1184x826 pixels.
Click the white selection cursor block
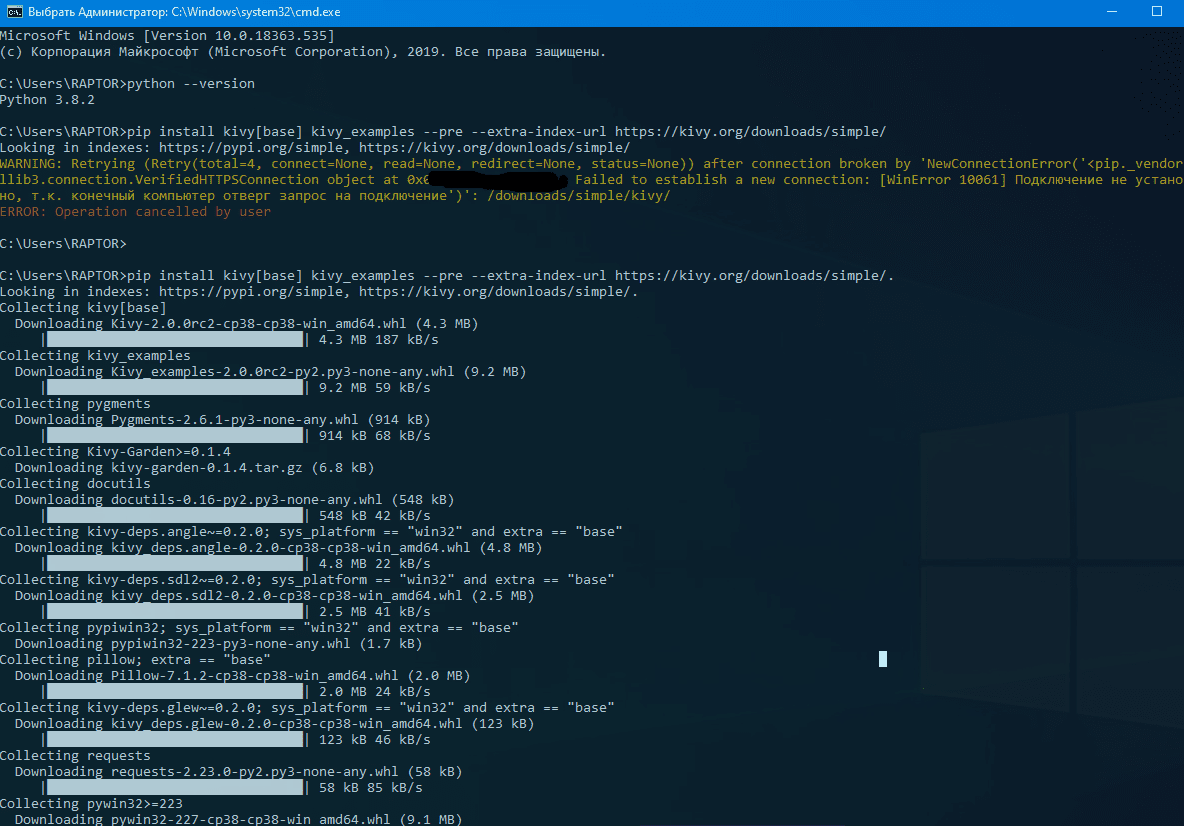[883, 658]
